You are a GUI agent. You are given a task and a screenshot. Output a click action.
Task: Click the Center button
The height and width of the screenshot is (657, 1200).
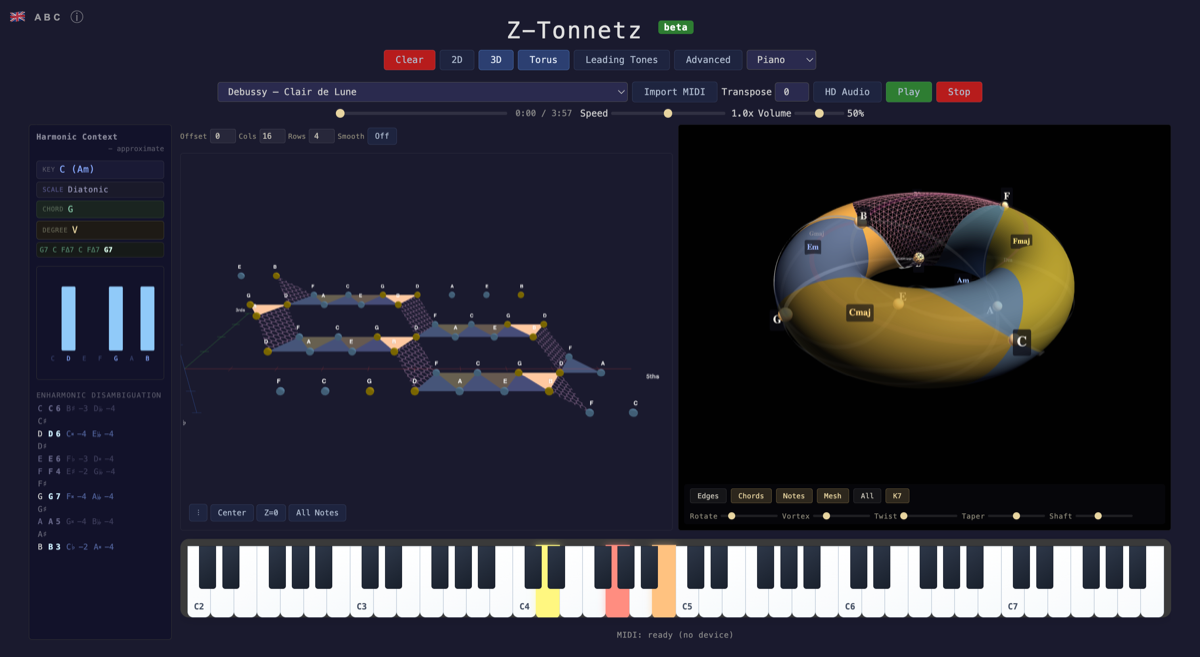point(232,513)
